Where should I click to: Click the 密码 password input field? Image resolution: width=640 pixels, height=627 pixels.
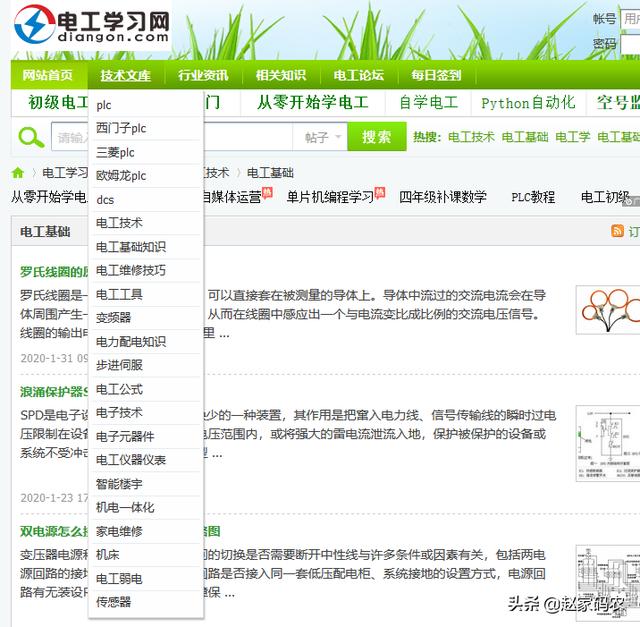pos(630,44)
